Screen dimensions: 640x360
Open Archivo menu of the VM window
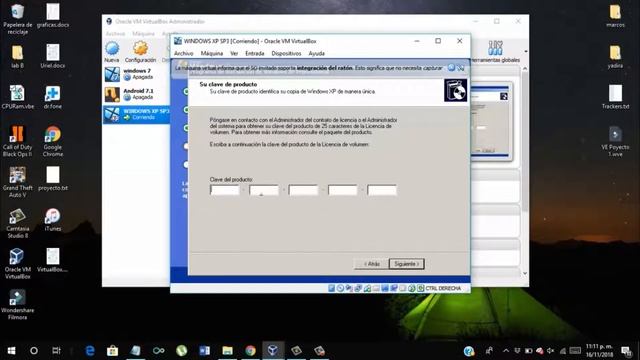pyautogui.click(x=184, y=53)
